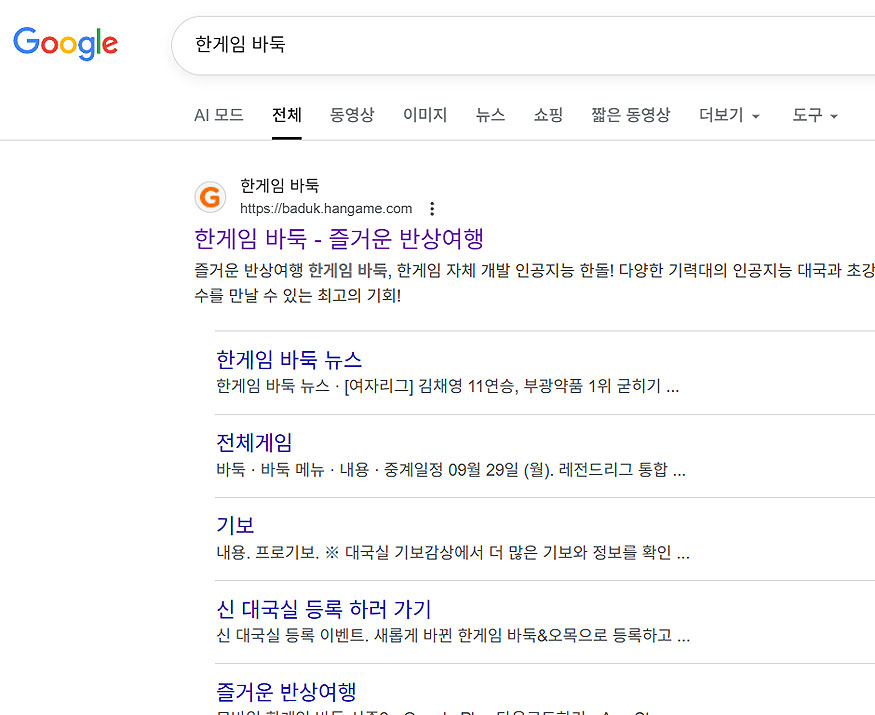This screenshot has height=715, width=875.
Task: Open the 즐거운 반상여행 sitelink at the bottom
Action: click(x=286, y=692)
